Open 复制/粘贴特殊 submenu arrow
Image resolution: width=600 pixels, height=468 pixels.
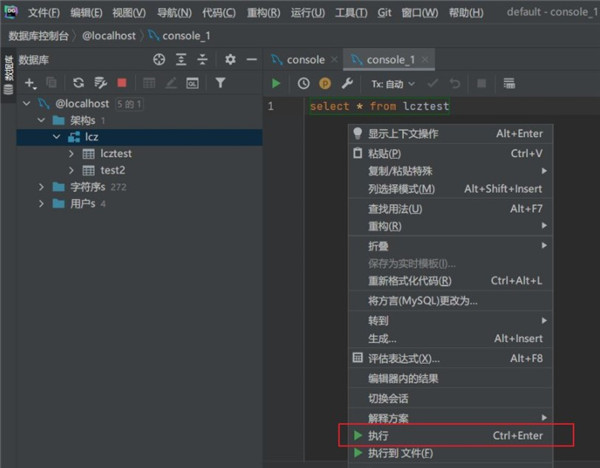(544, 171)
